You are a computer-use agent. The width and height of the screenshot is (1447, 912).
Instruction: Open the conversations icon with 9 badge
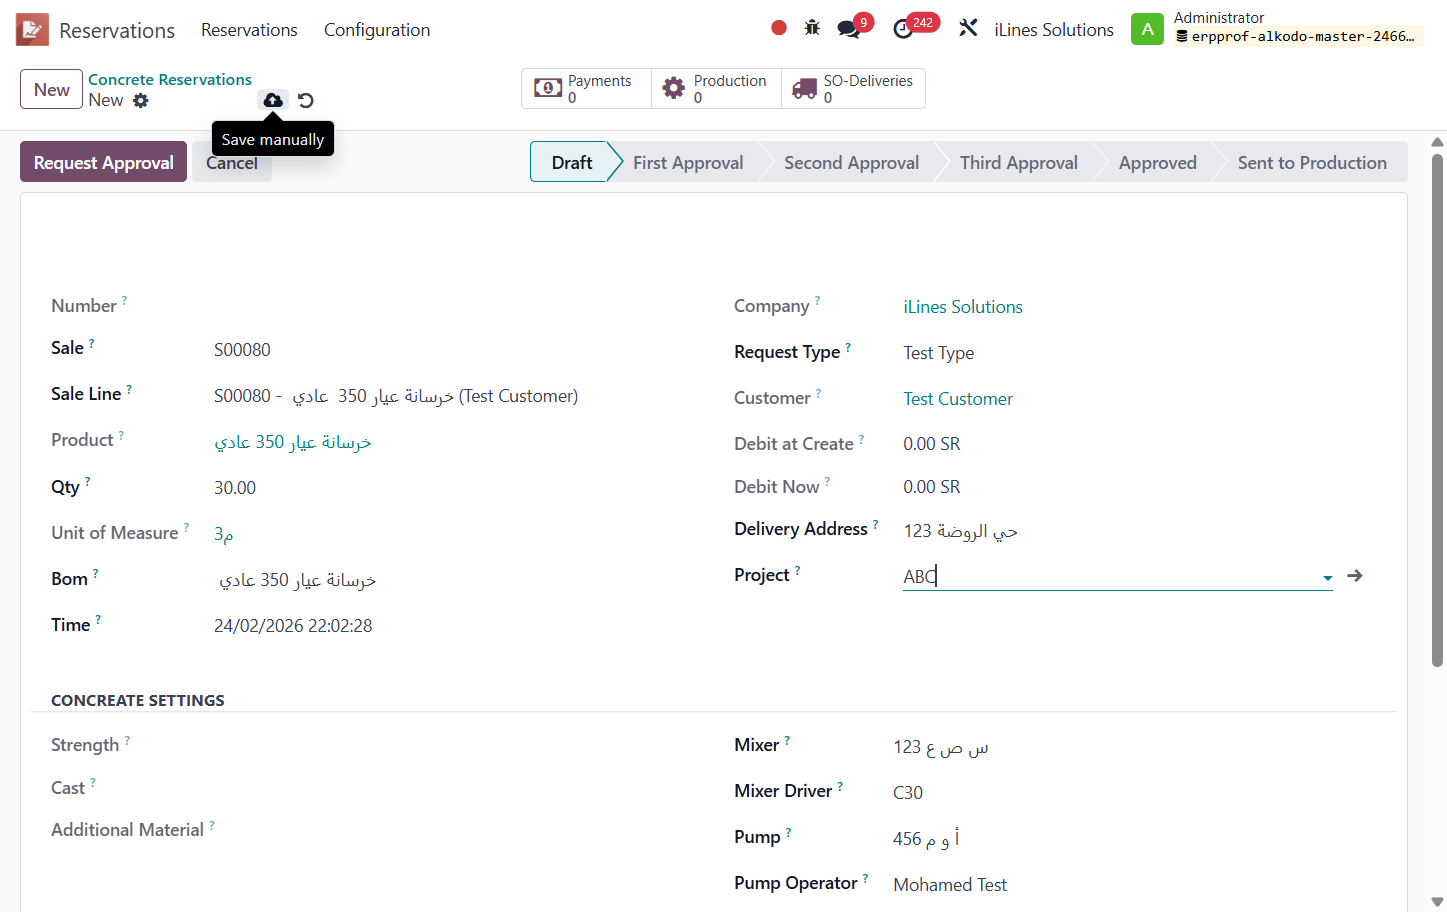pos(850,29)
